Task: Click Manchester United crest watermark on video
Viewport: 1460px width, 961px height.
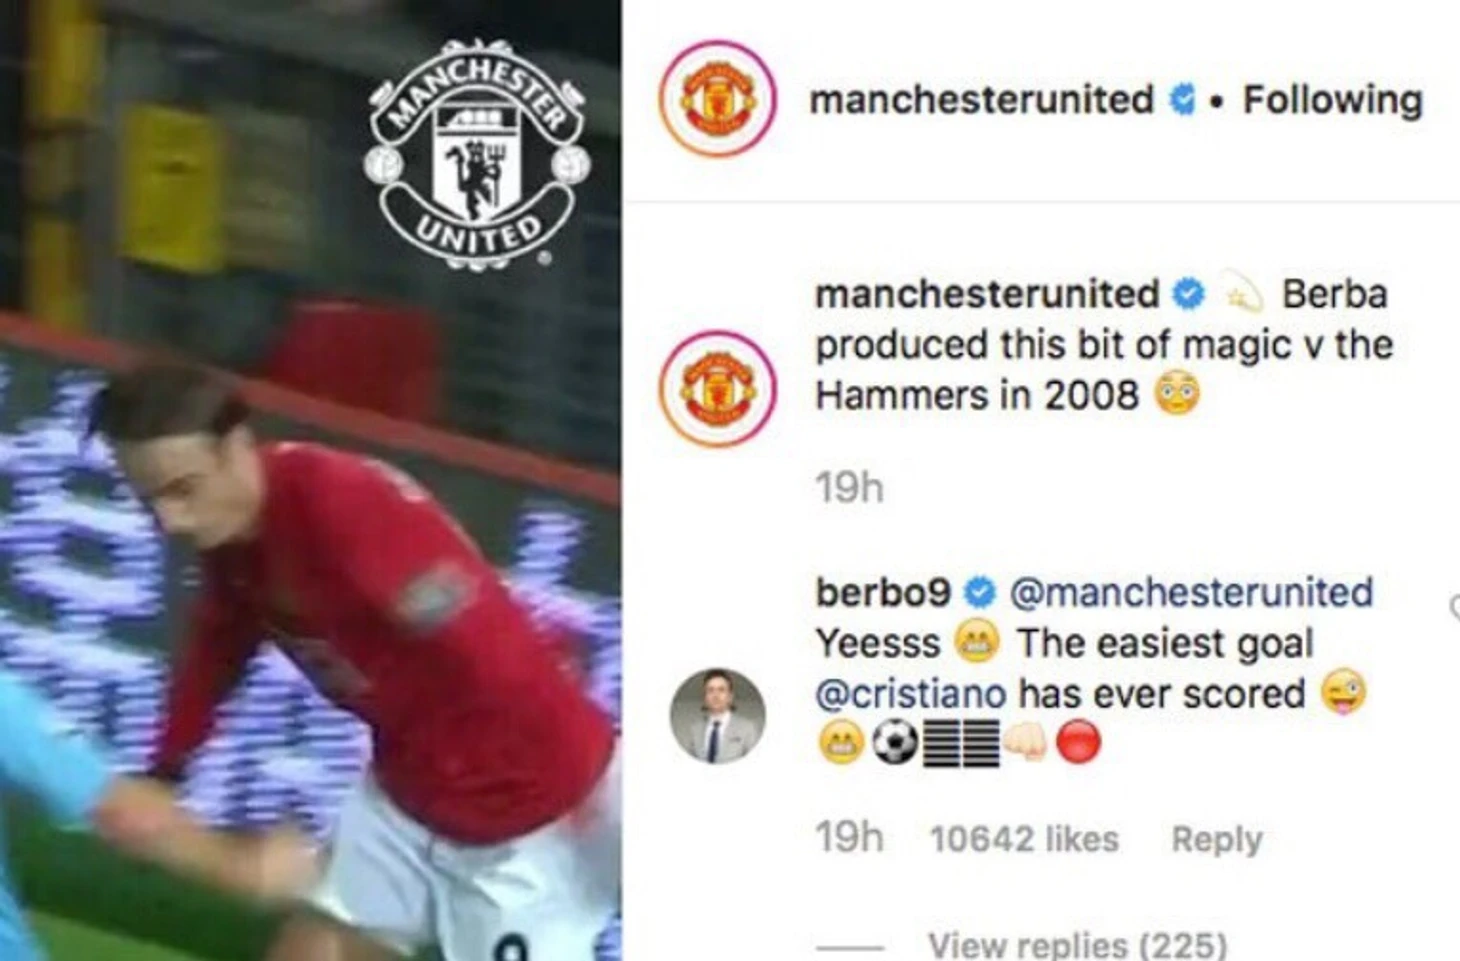Action: [x=477, y=155]
